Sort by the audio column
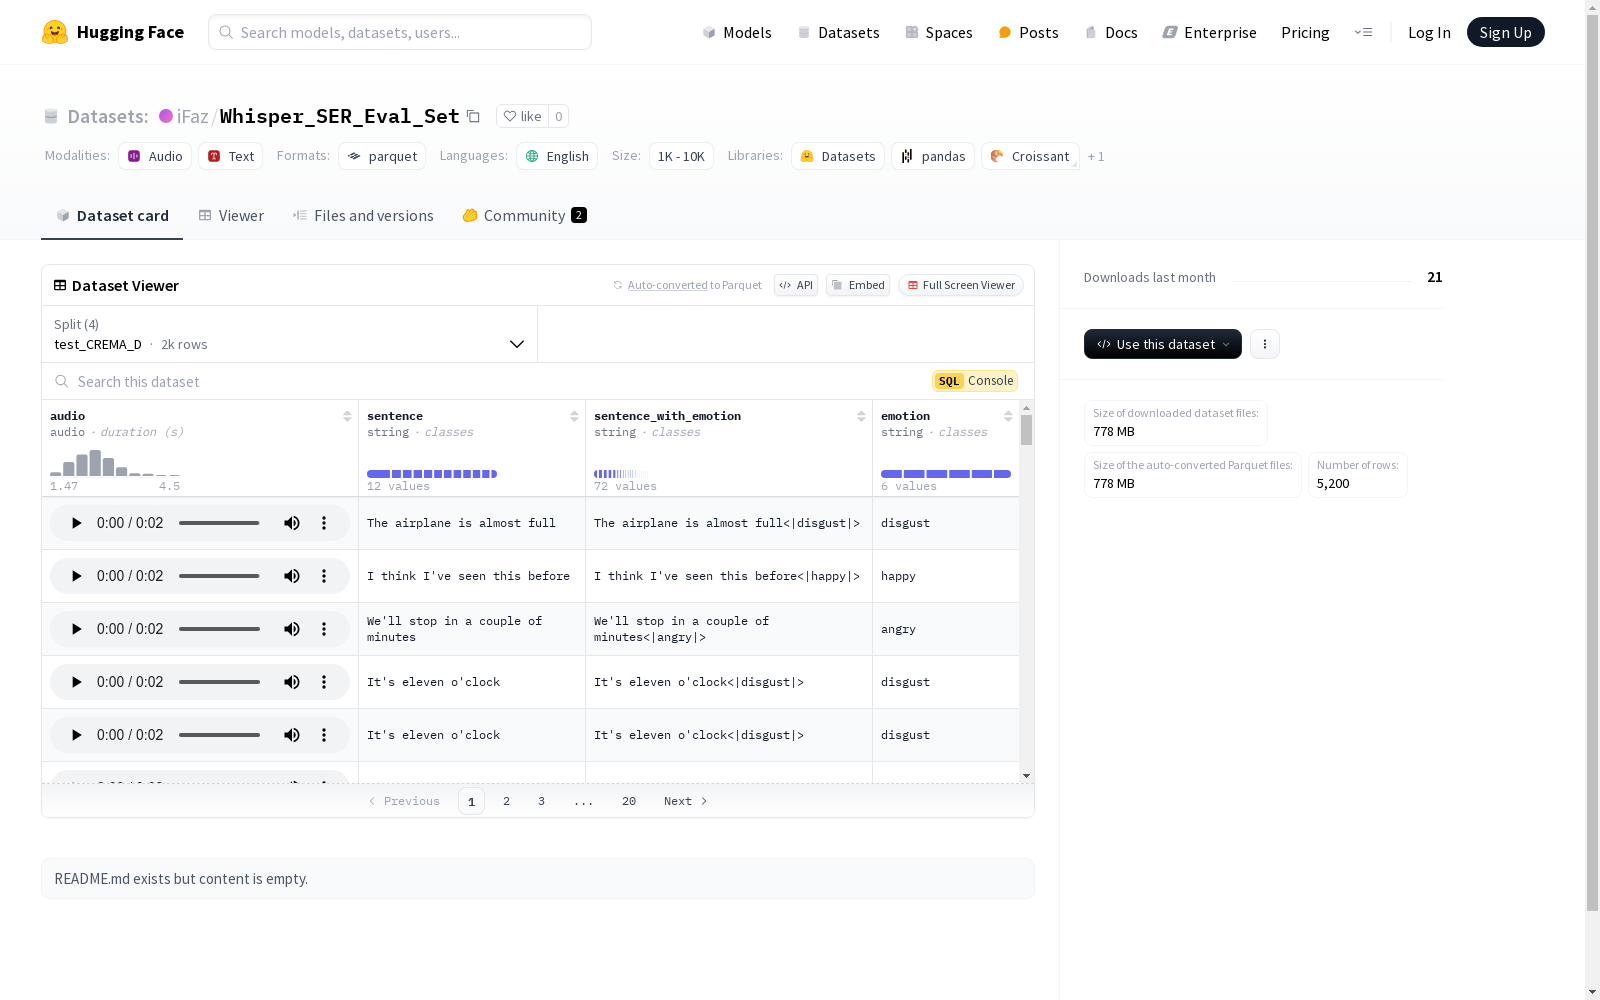This screenshot has width=1600, height=1000. 347,416
